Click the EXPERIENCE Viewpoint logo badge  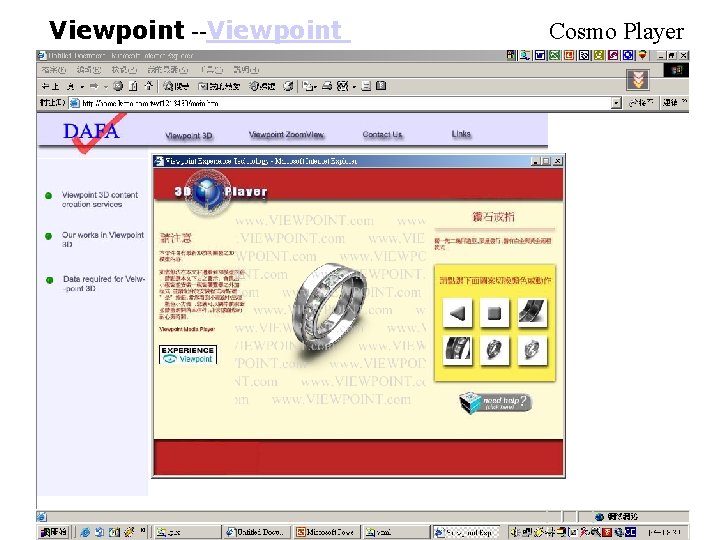click(188, 354)
